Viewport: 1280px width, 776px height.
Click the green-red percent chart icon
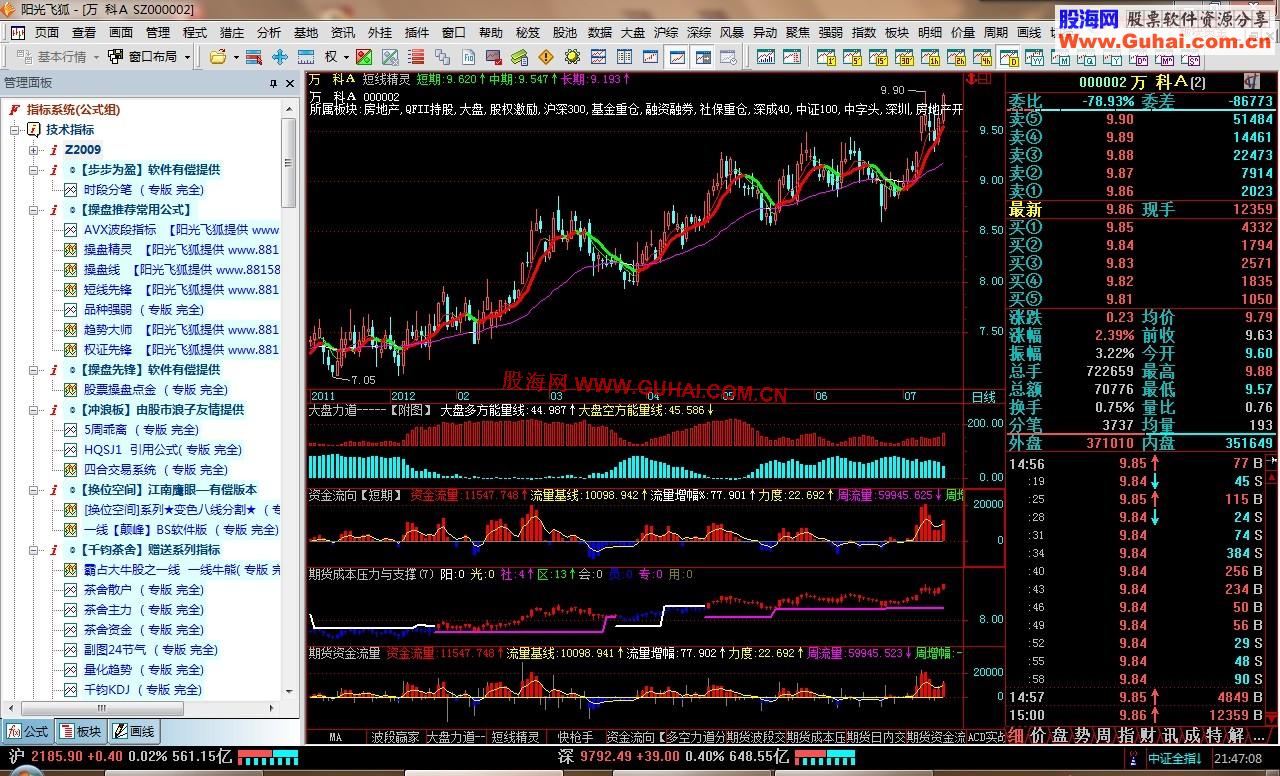(364, 57)
